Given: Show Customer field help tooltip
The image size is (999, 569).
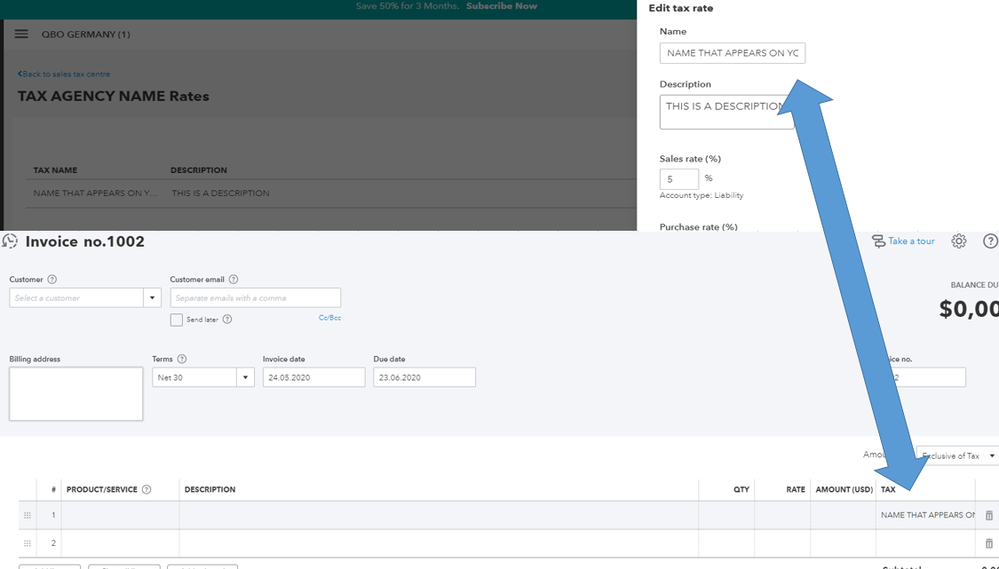Looking at the screenshot, I should point(52,279).
